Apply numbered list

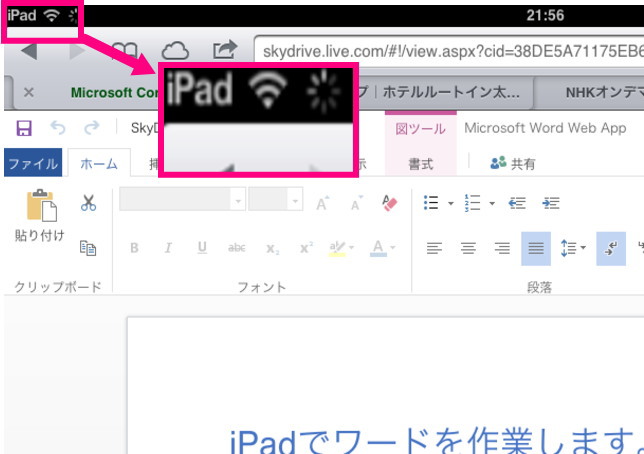(472, 203)
